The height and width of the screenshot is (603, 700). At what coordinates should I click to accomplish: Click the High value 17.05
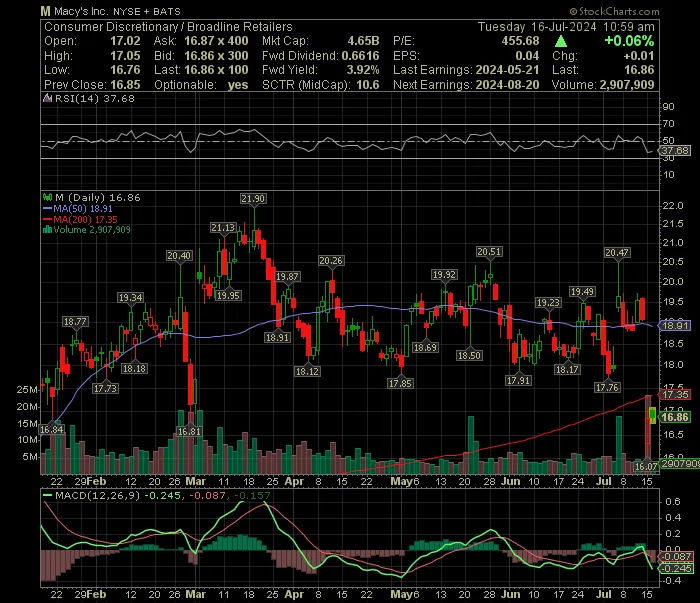click(125, 56)
